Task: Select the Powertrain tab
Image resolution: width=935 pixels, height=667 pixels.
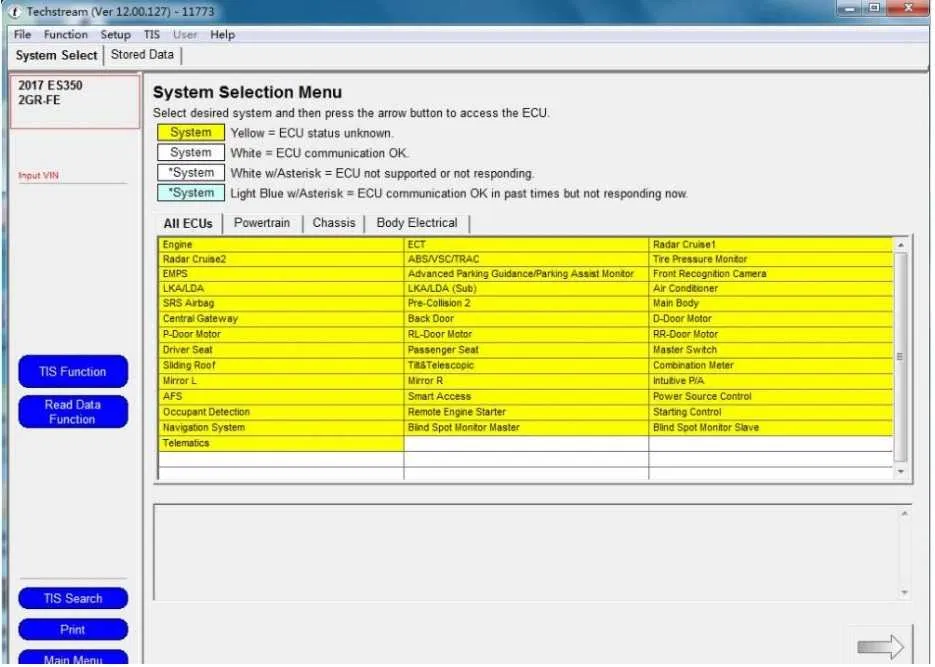Action: [261, 223]
